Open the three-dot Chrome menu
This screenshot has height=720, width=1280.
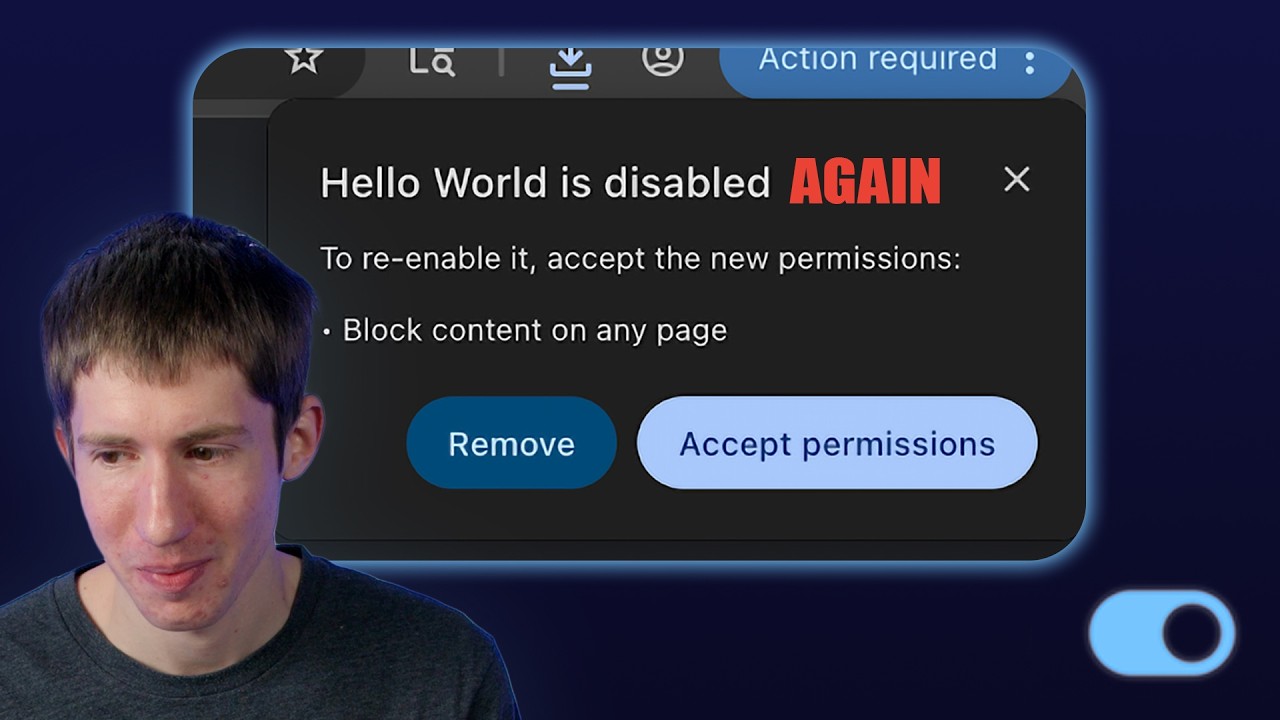tap(1030, 63)
